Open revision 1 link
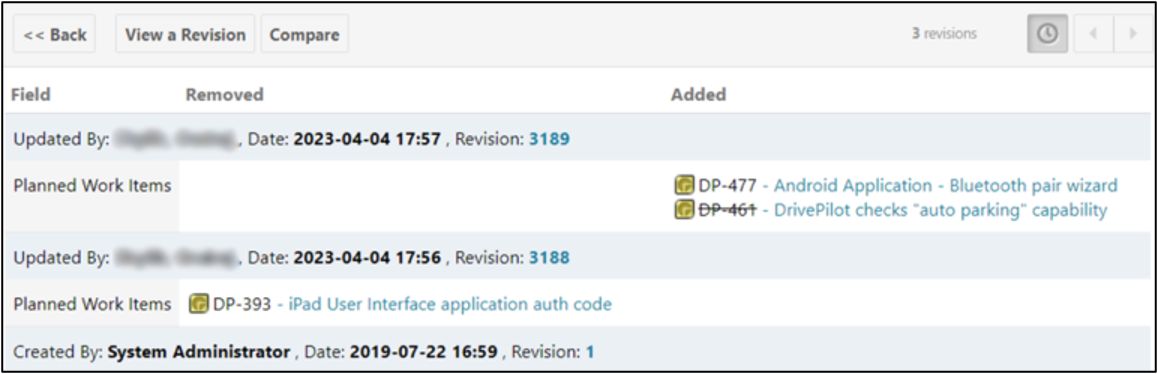Viewport: 1158px width, 374px height. pos(590,352)
